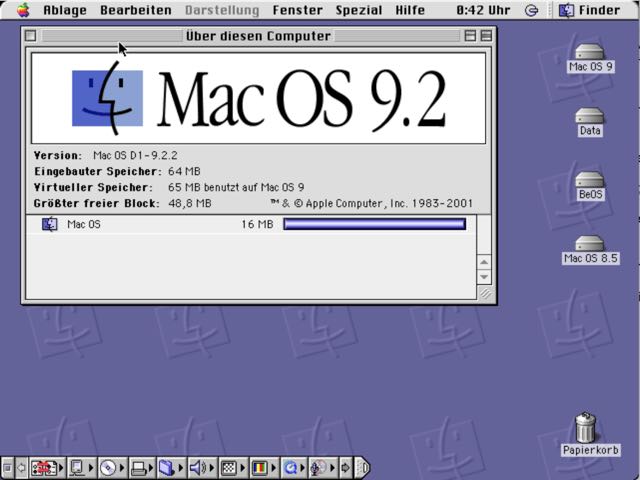The height and width of the screenshot is (480, 640).
Task: Click the memory list scroll-up arrow
Action: point(484,262)
